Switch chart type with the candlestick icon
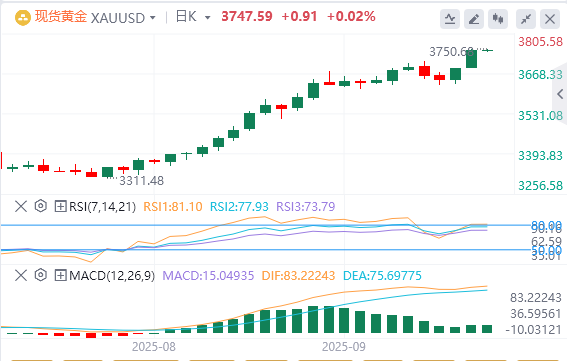567x361 pixels. [x=498, y=19]
